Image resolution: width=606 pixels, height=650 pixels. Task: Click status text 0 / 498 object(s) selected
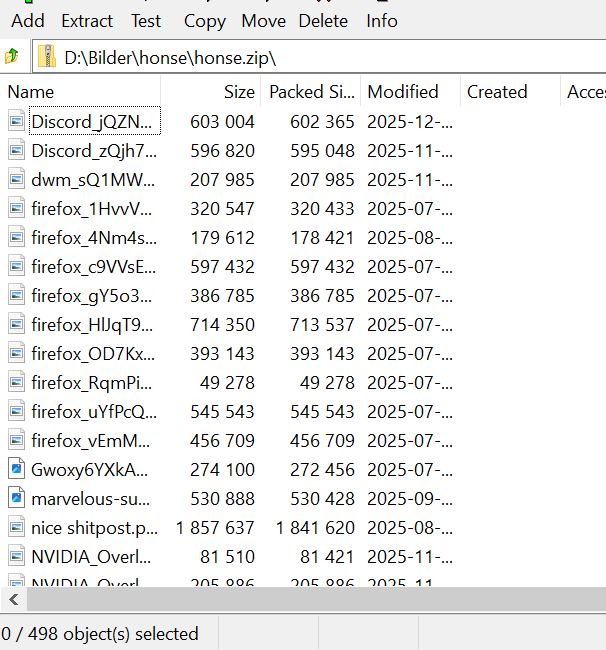pyautogui.click(x=100, y=634)
